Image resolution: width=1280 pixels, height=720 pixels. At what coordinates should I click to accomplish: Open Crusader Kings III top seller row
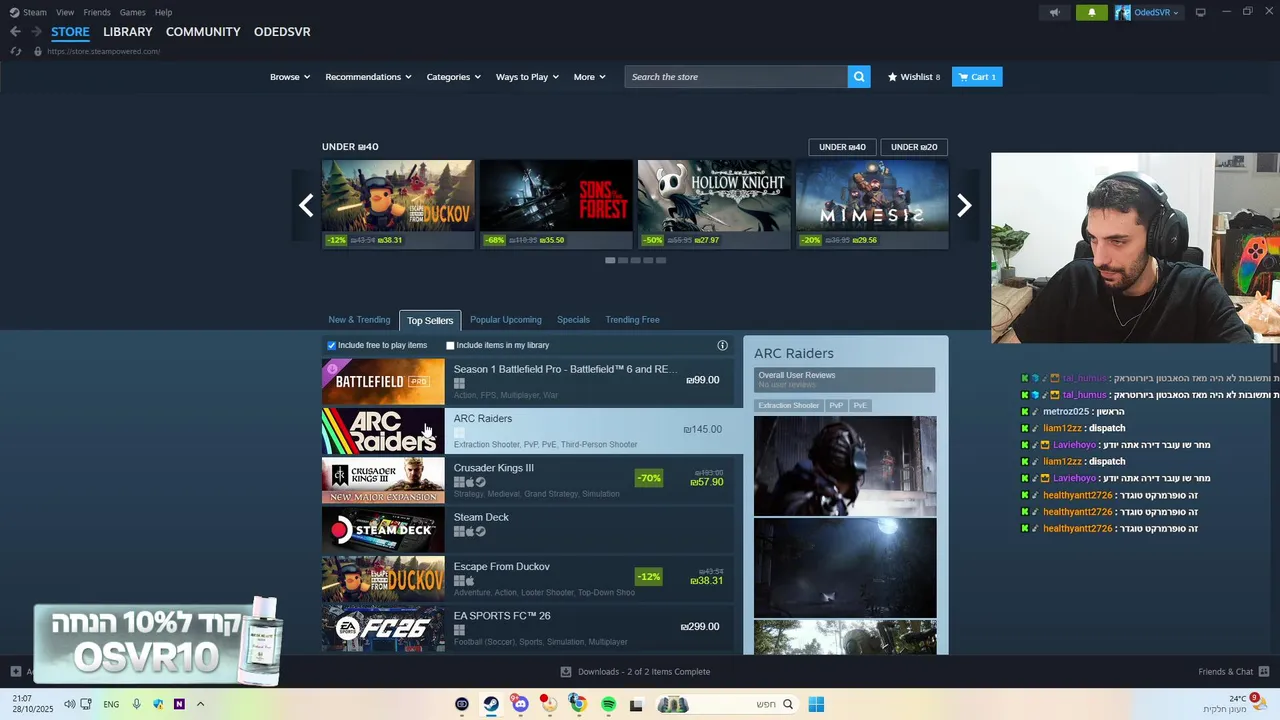(528, 480)
